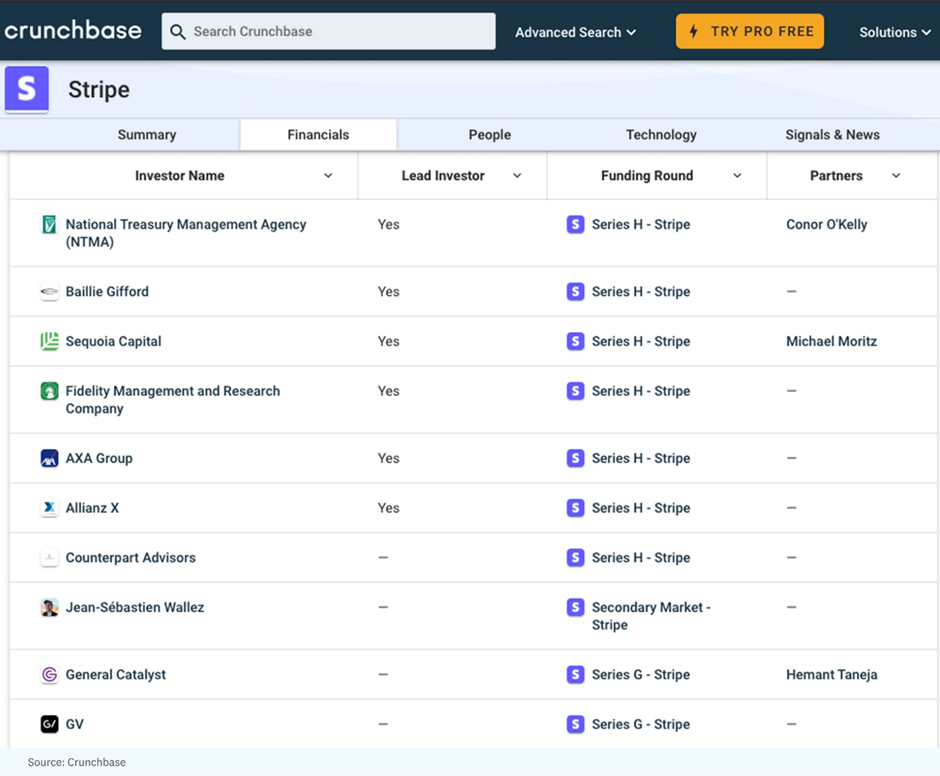
Task: Open Series G - Stripe for General Catalyst
Action: coord(641,675)
